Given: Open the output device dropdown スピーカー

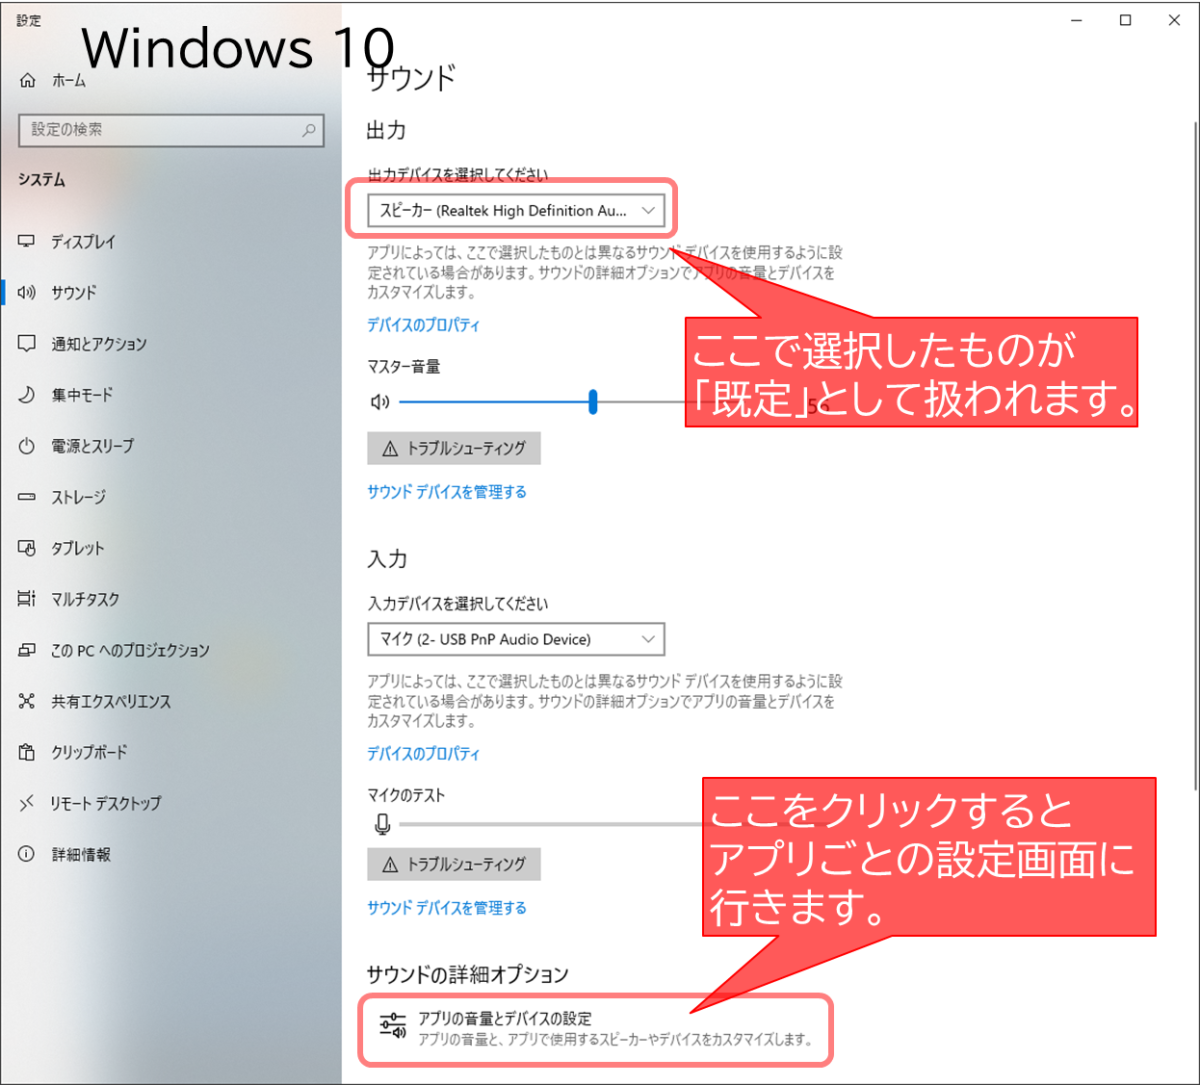Looking at the screenshot, I should [516, 211].
